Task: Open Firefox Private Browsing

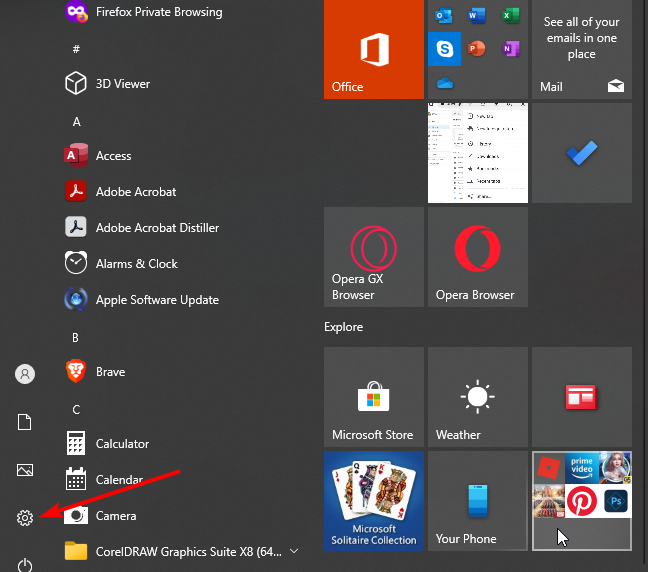Action: [158, 13]
